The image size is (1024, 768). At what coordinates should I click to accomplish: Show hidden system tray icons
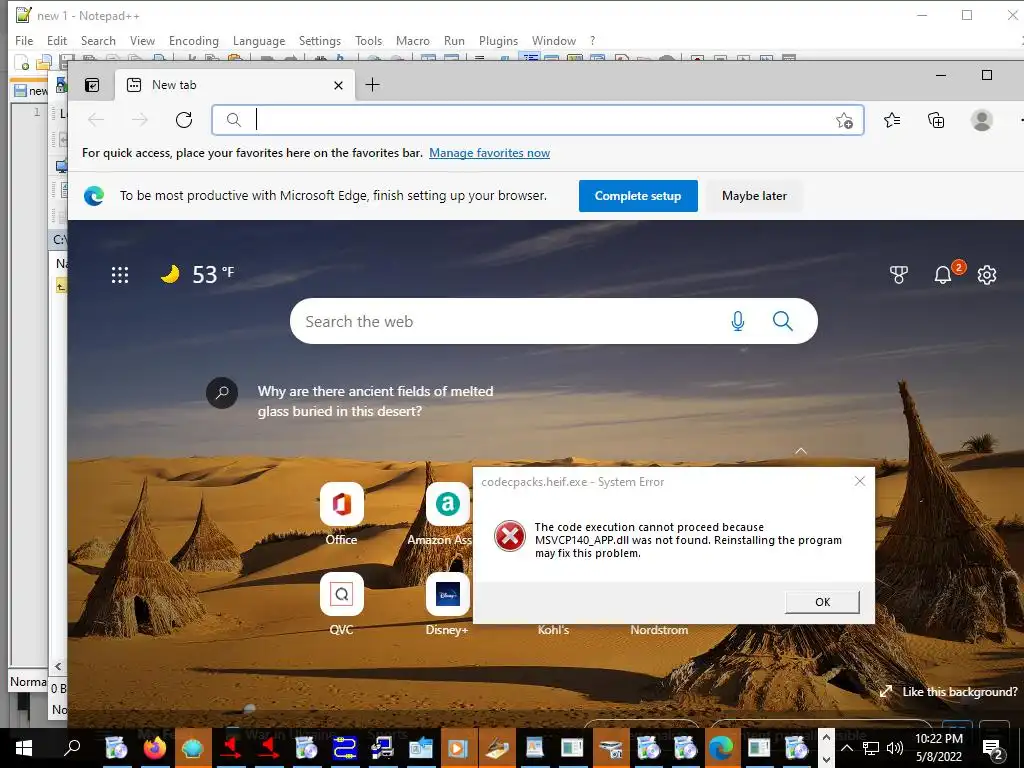click(847, 748)
